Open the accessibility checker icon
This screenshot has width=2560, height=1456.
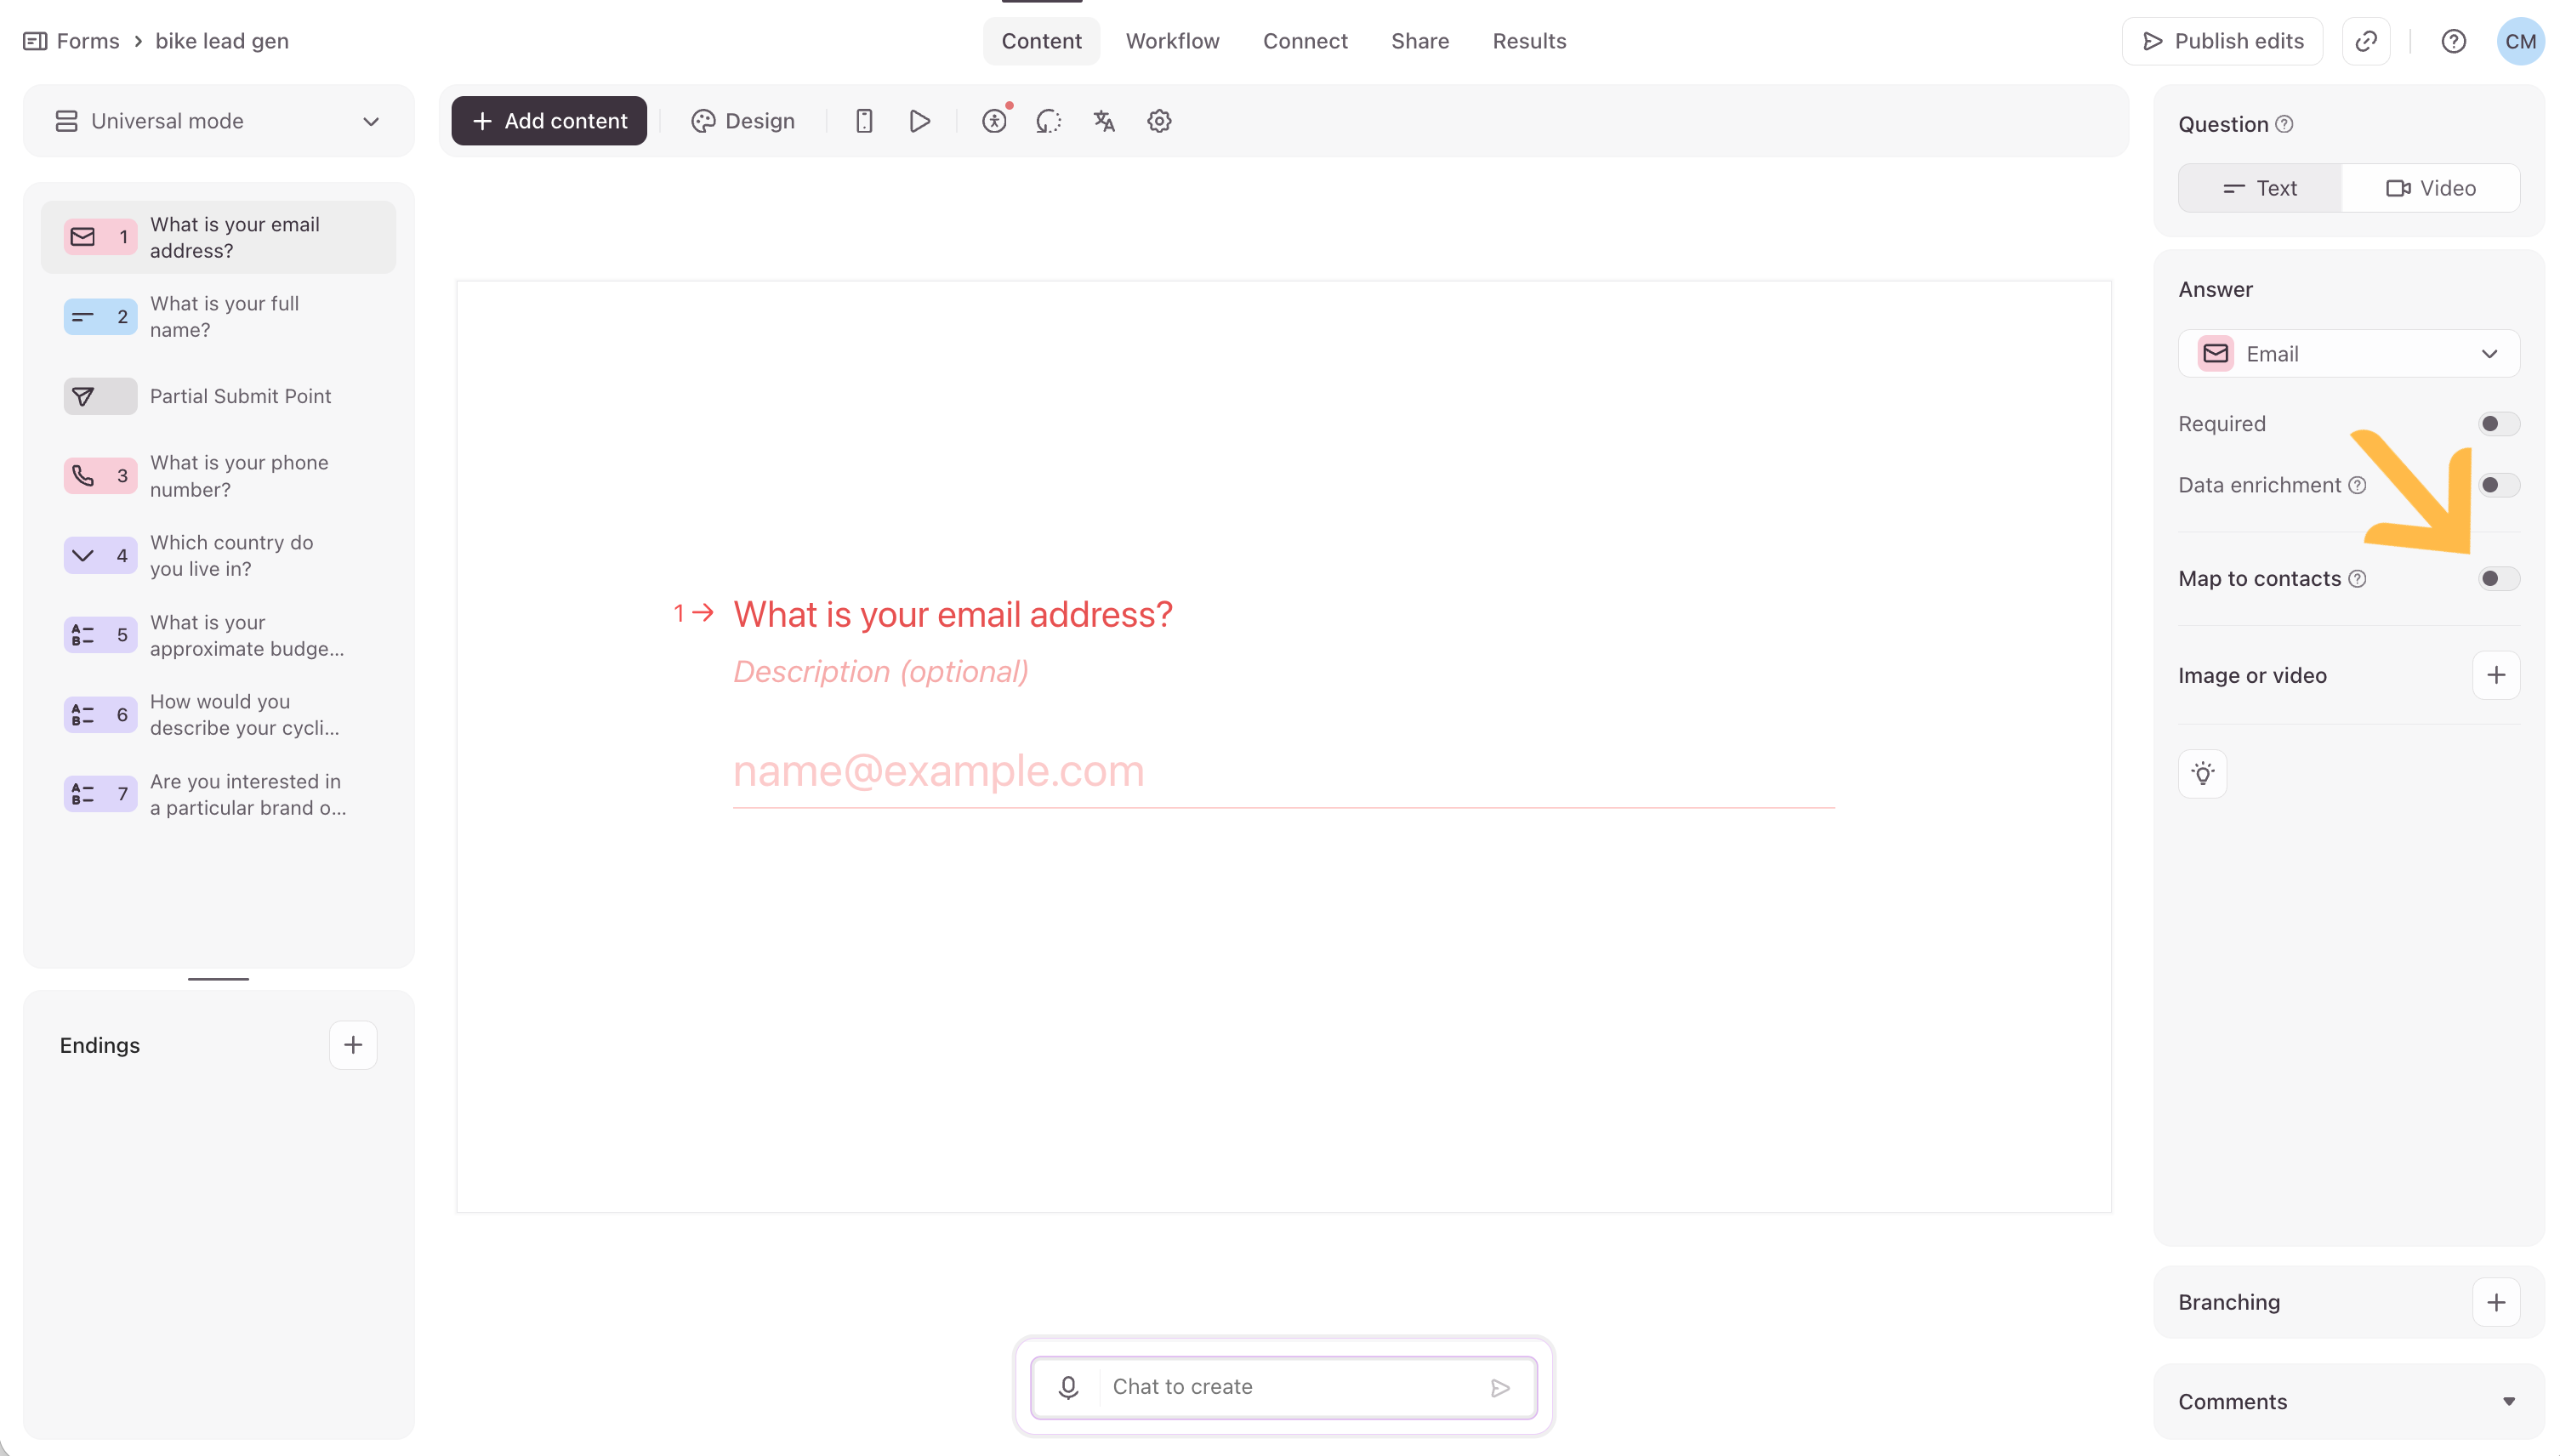pos(994,121)
